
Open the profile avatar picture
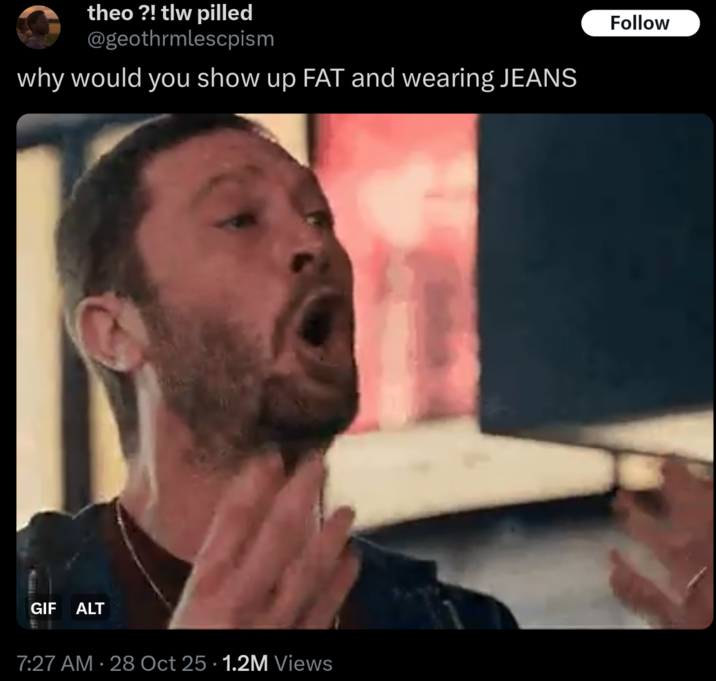pos(38,27)
